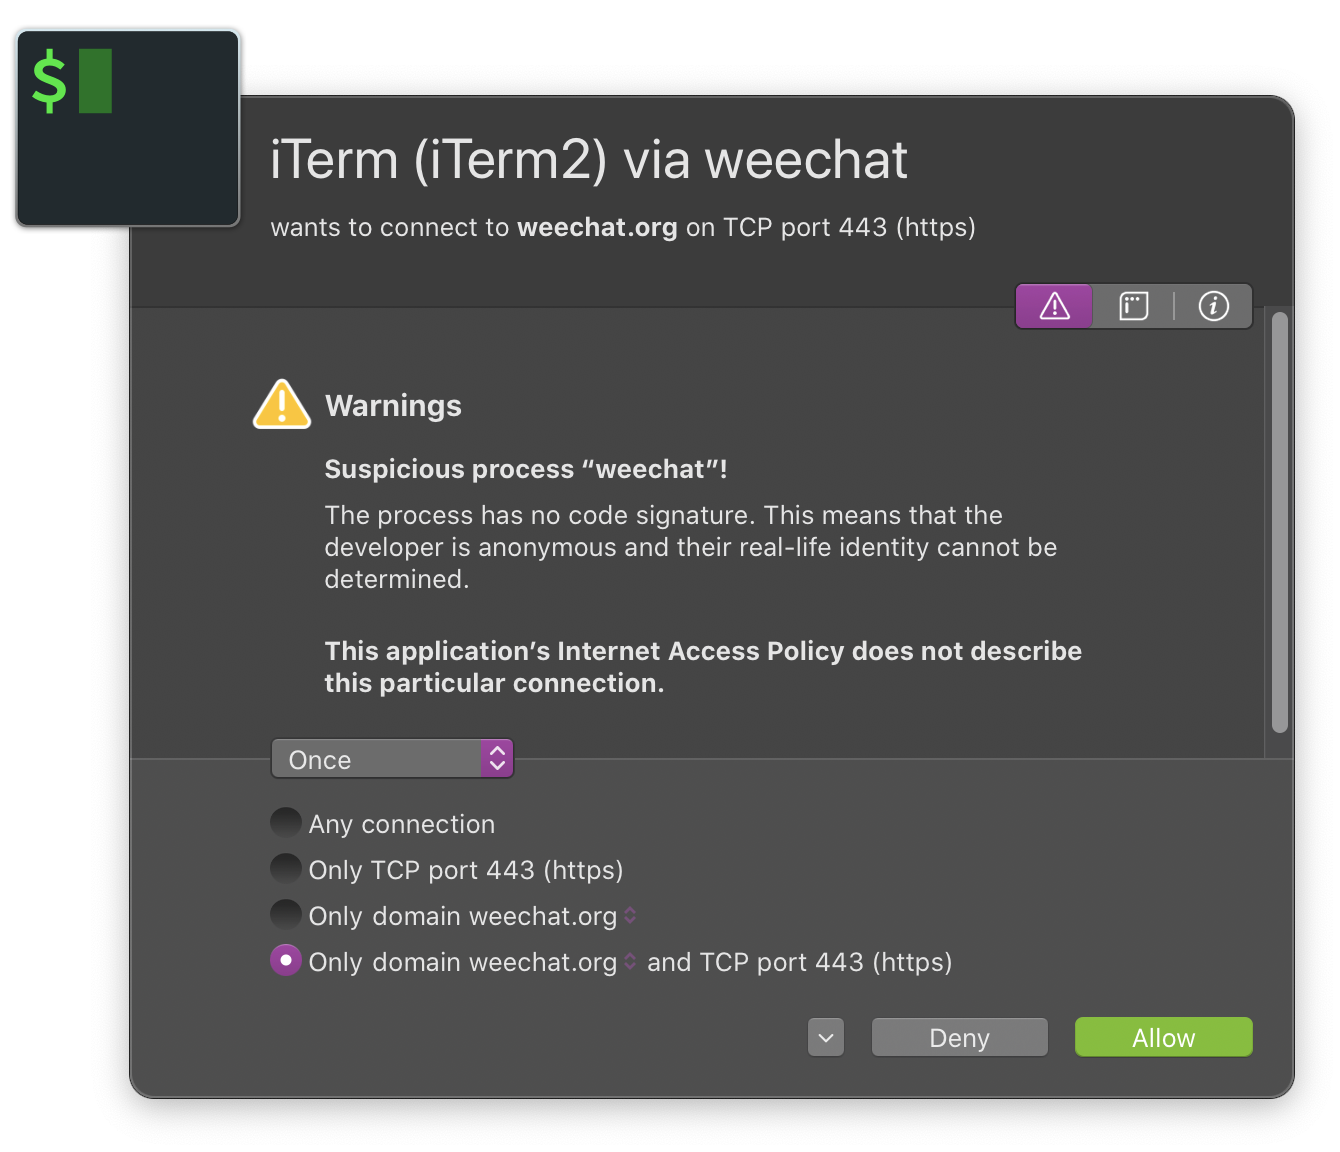The height and width of the screenshot is (1152, 1340).
Task: Open the circled info tab
Action: point(1214,306)
